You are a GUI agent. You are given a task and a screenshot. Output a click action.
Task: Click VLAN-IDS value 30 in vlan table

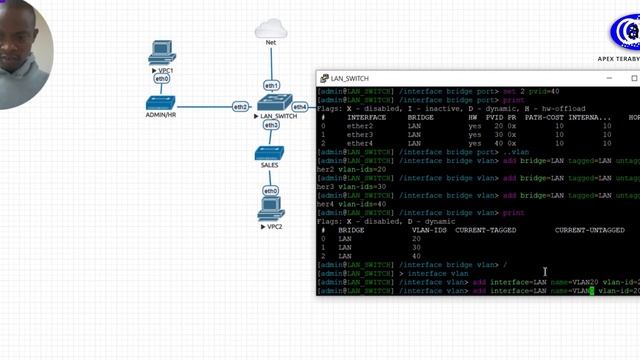[416, 247]
